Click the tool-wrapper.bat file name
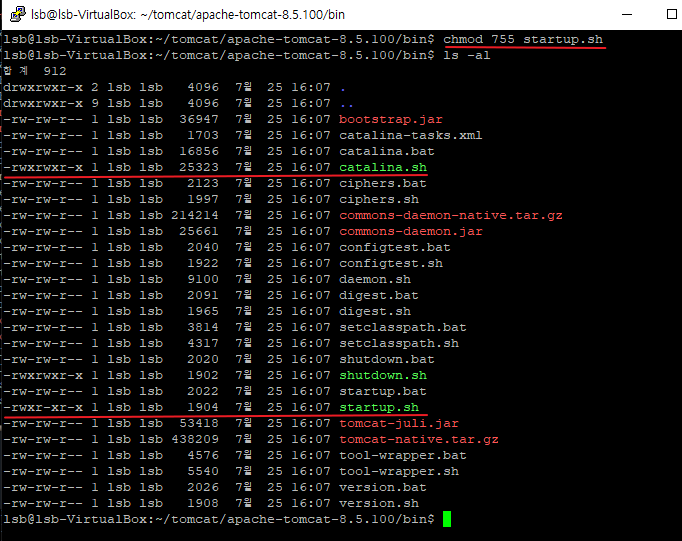Image resolution: width=682 pixels, height=541 pixels. [402, 455]
